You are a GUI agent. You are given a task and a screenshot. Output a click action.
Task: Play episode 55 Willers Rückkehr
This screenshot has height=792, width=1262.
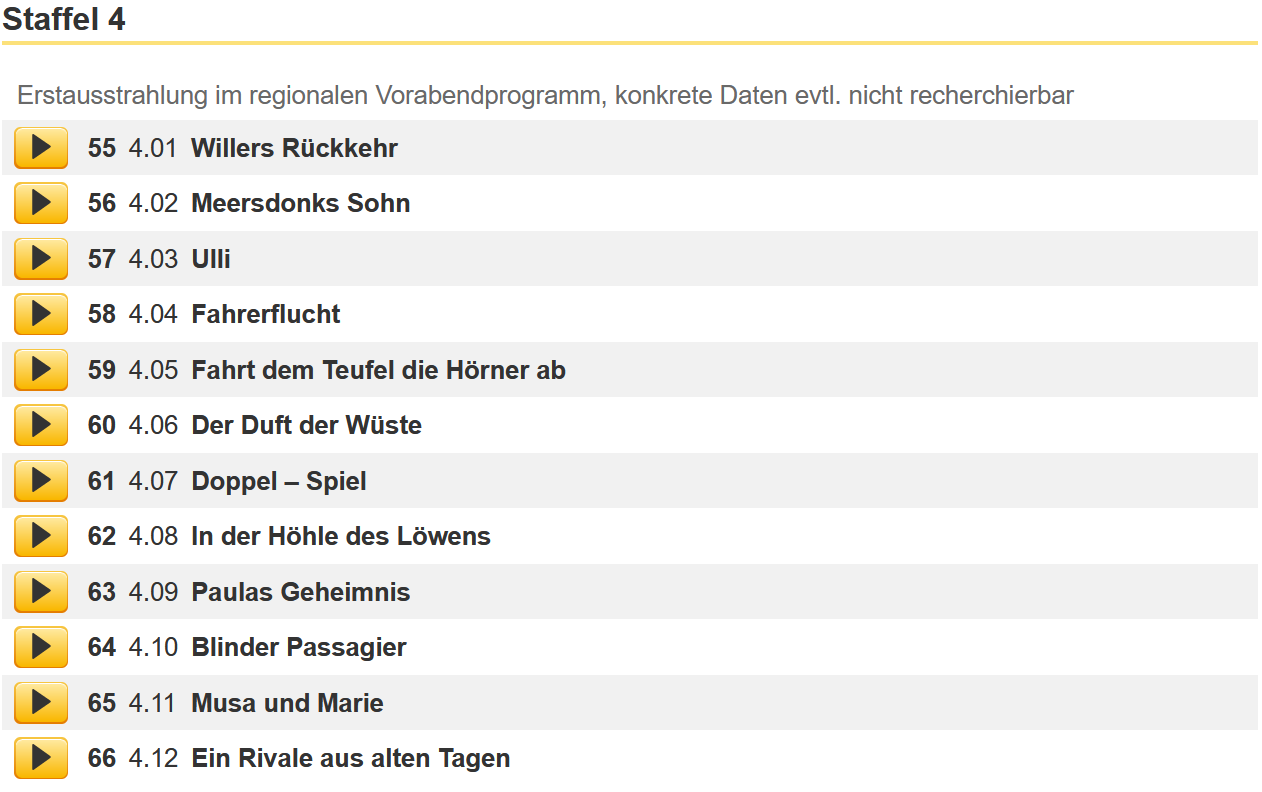click(x=41, y=148)
